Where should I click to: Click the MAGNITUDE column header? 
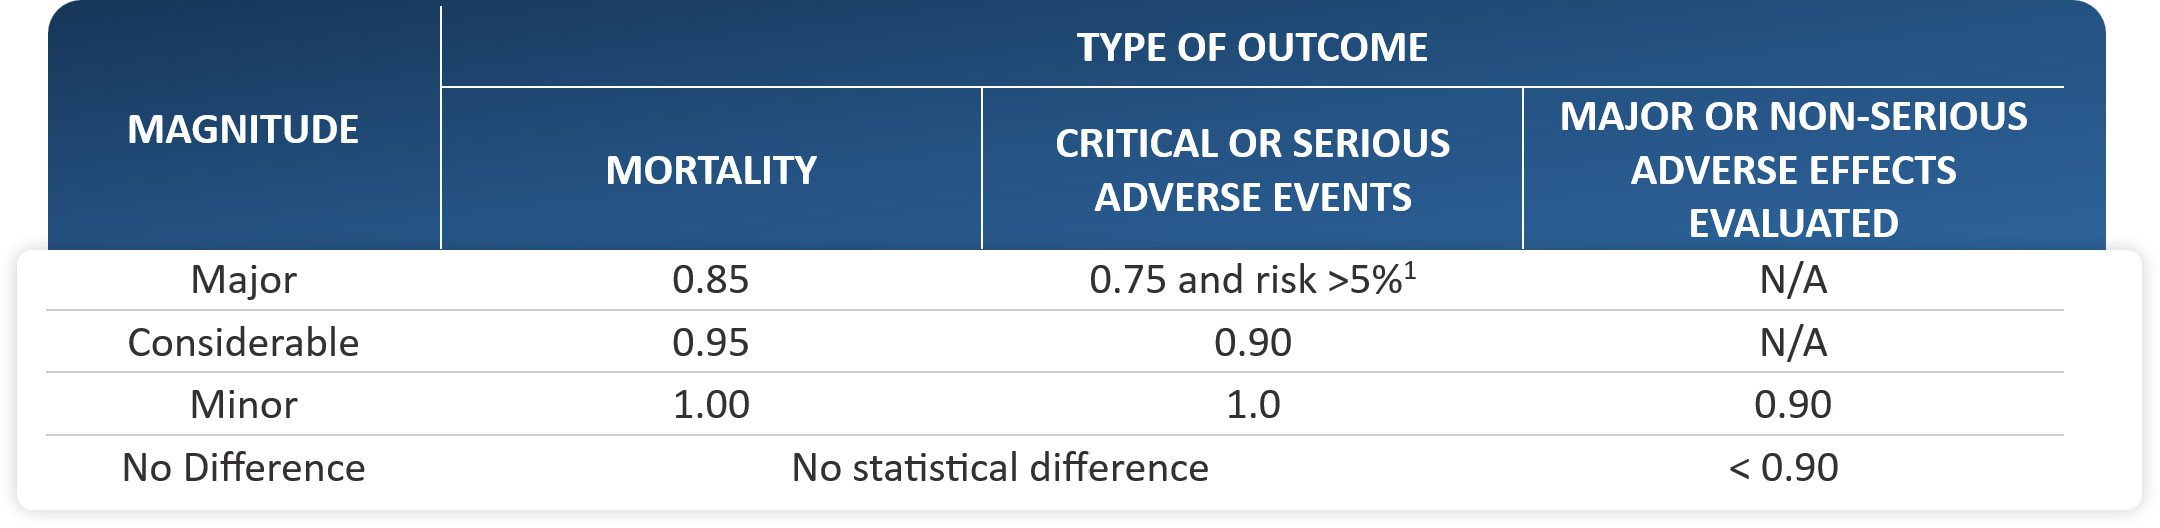(x=243, y=130)
